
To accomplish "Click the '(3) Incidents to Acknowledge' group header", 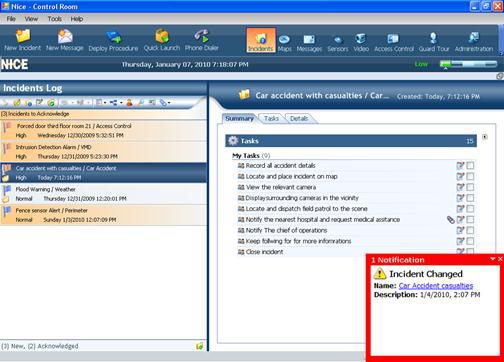I will (x=103, y=114).
